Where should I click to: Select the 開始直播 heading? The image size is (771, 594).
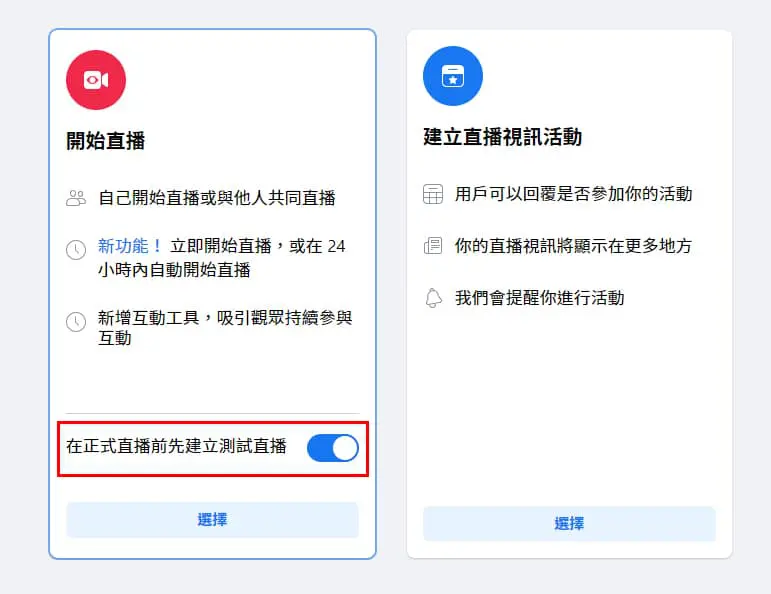(x=106, y=141)
